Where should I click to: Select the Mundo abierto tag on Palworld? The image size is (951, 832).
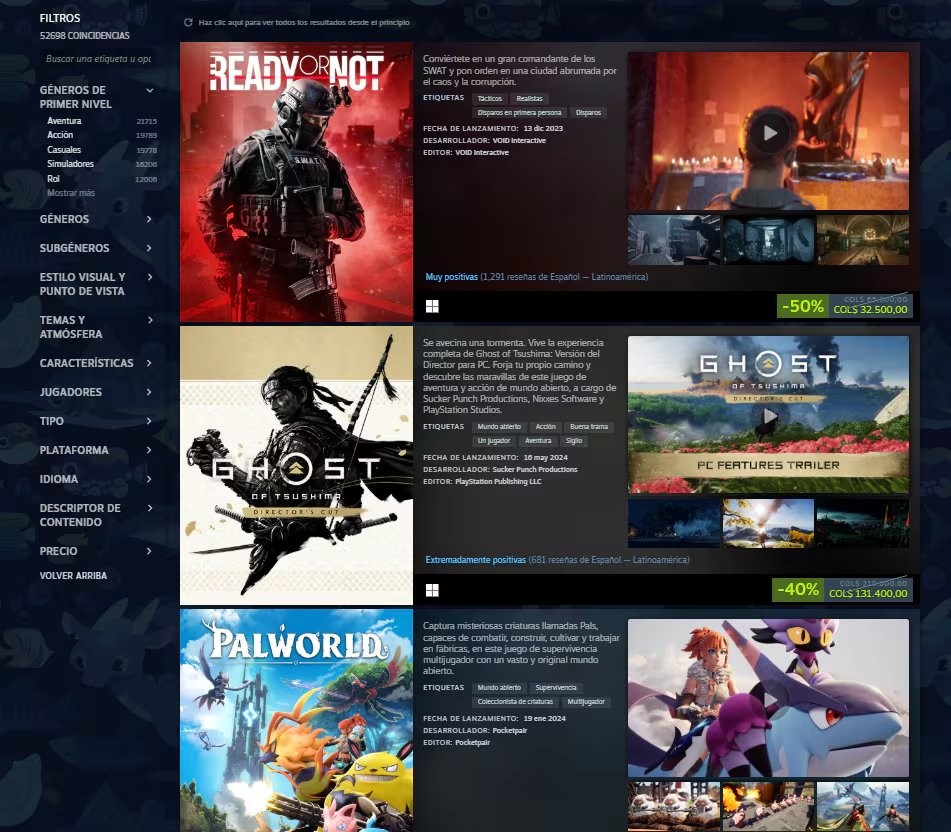coord(499,688)
